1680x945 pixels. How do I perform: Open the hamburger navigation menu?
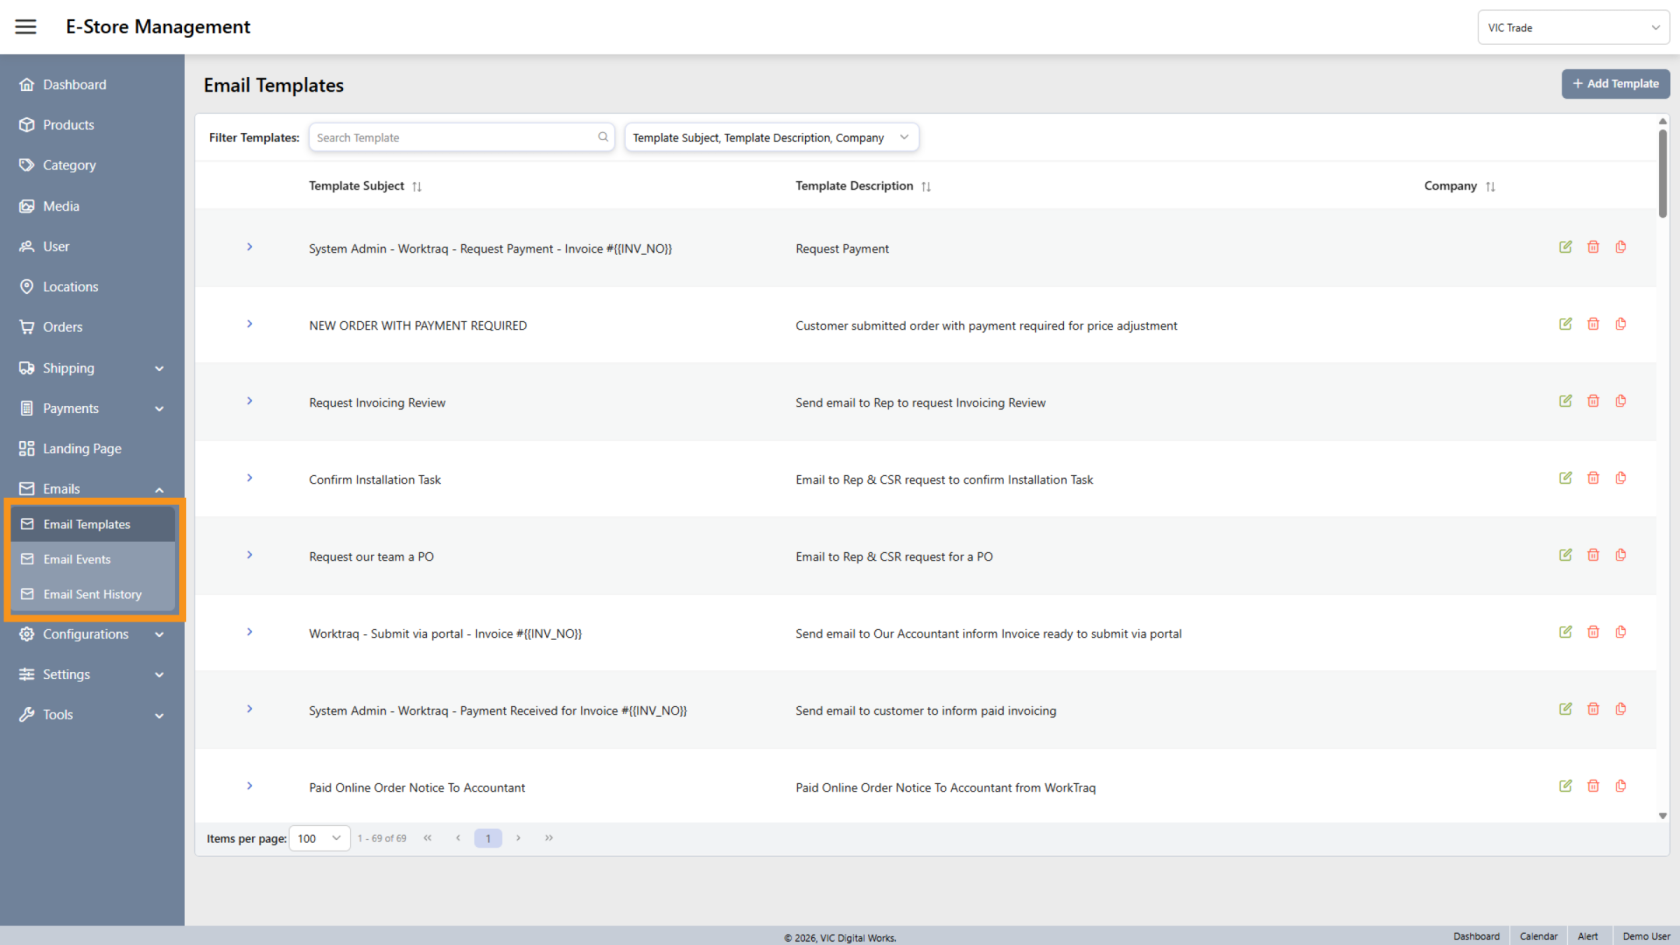tap(26, 27)
